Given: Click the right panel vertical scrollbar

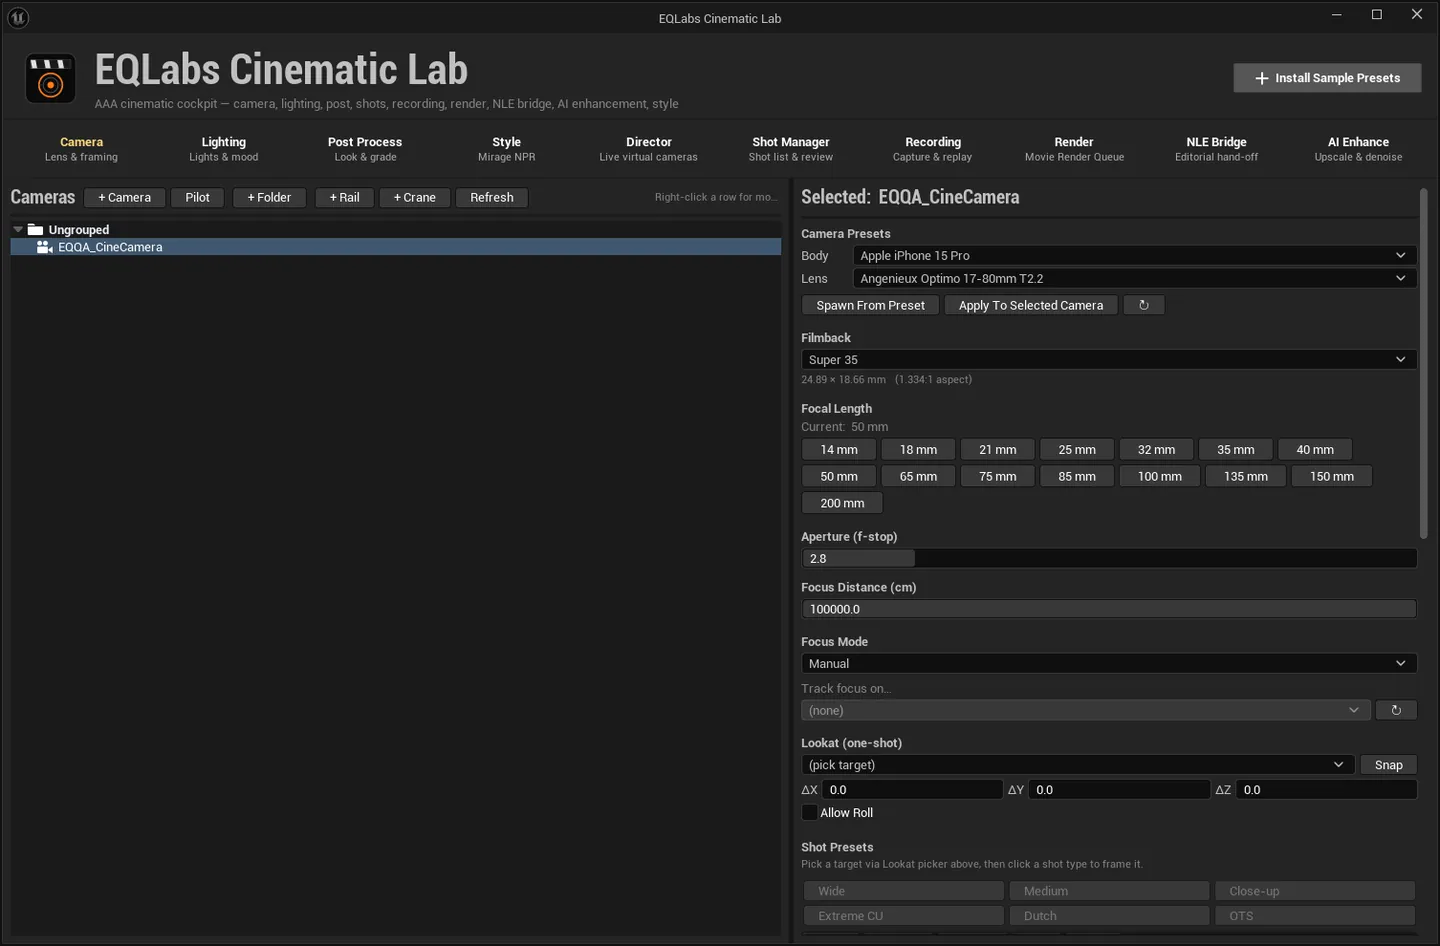Looking at the screenshot, I should pyautogui.click(x=1424, y=364).
